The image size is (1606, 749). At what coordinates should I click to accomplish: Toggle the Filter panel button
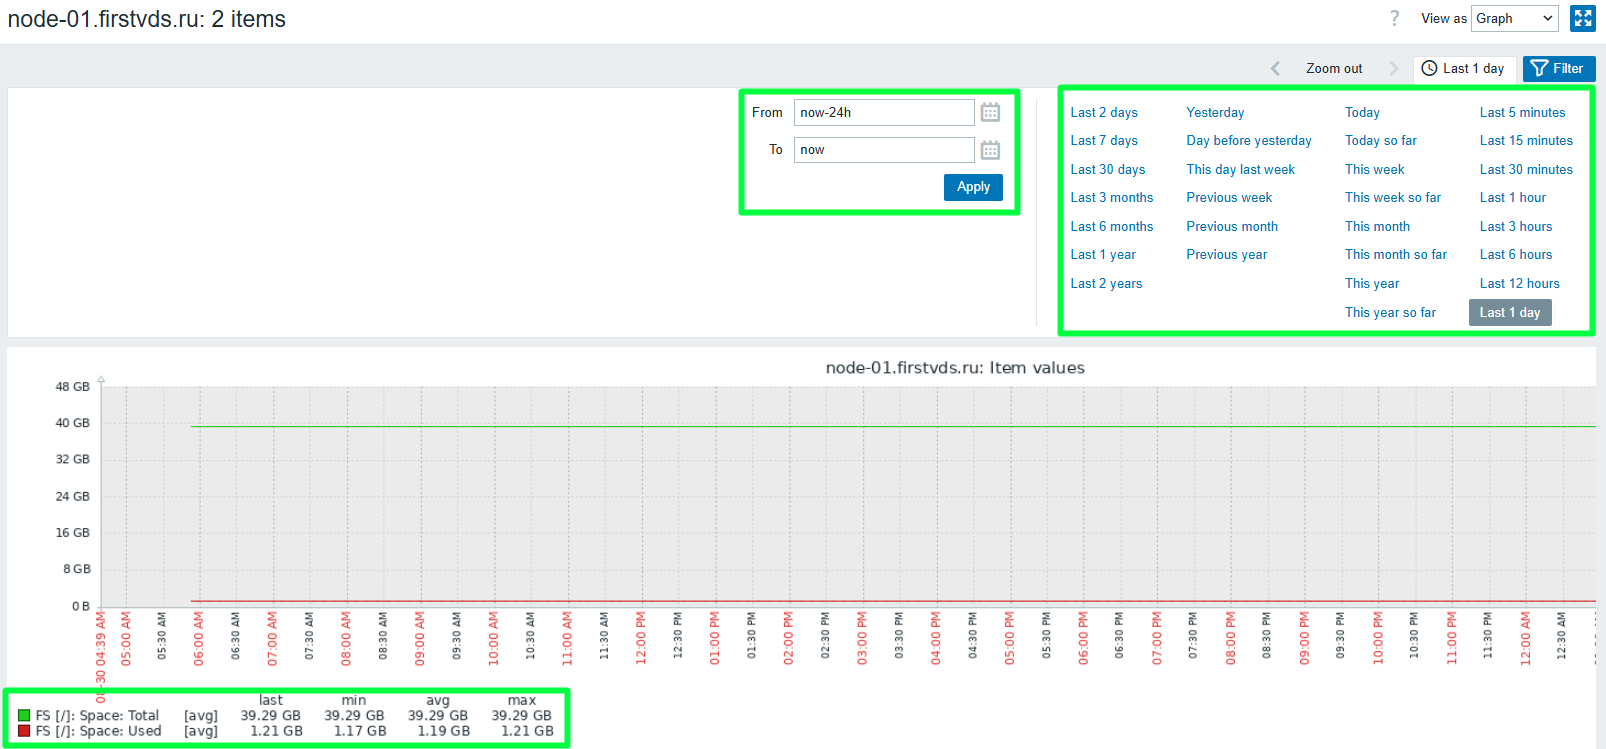[x=1558, y=68]
